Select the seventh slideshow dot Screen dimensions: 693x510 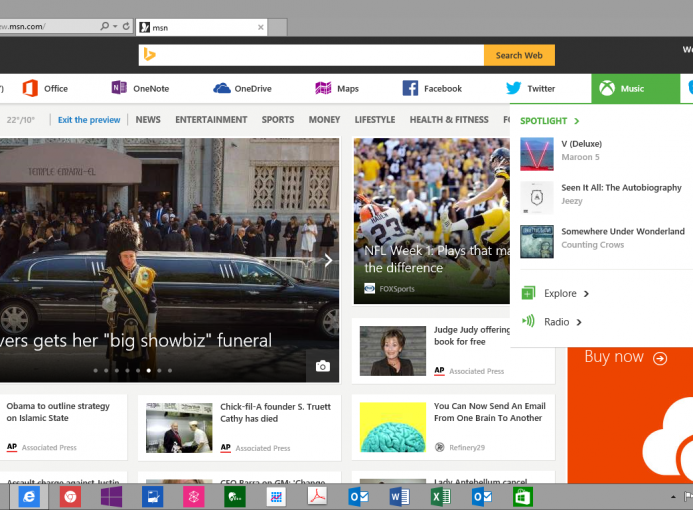159,370
